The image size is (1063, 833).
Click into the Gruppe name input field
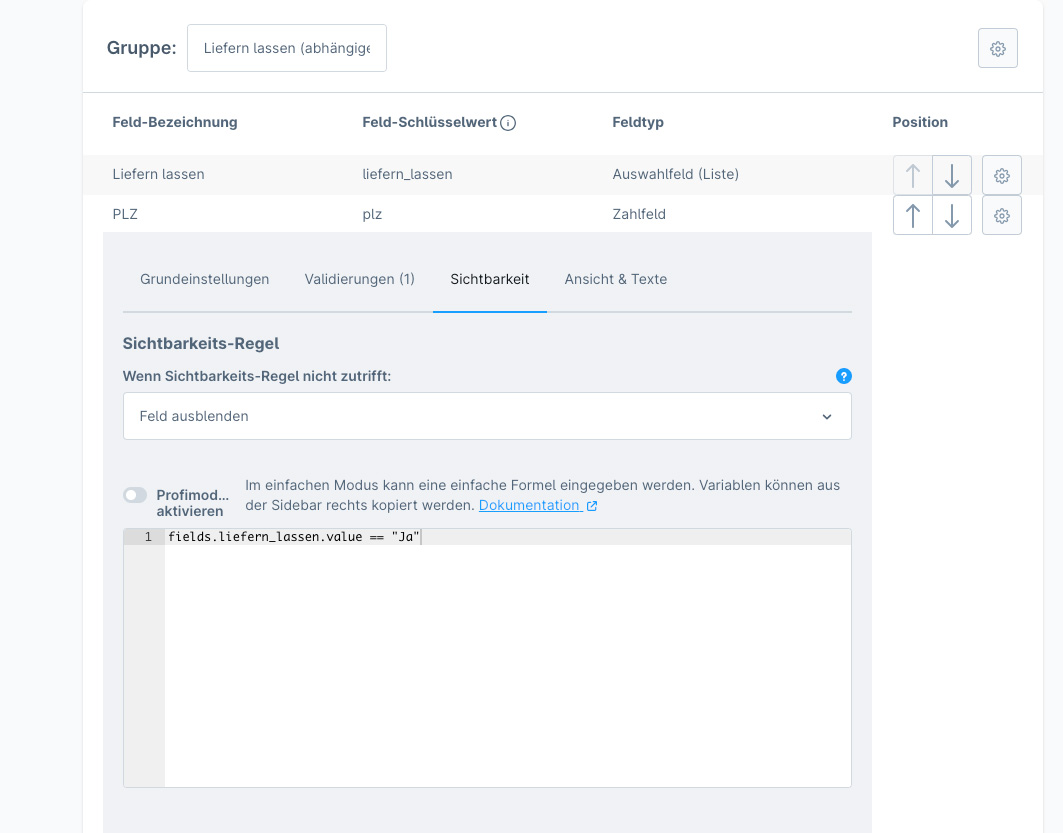pos(287,48)
